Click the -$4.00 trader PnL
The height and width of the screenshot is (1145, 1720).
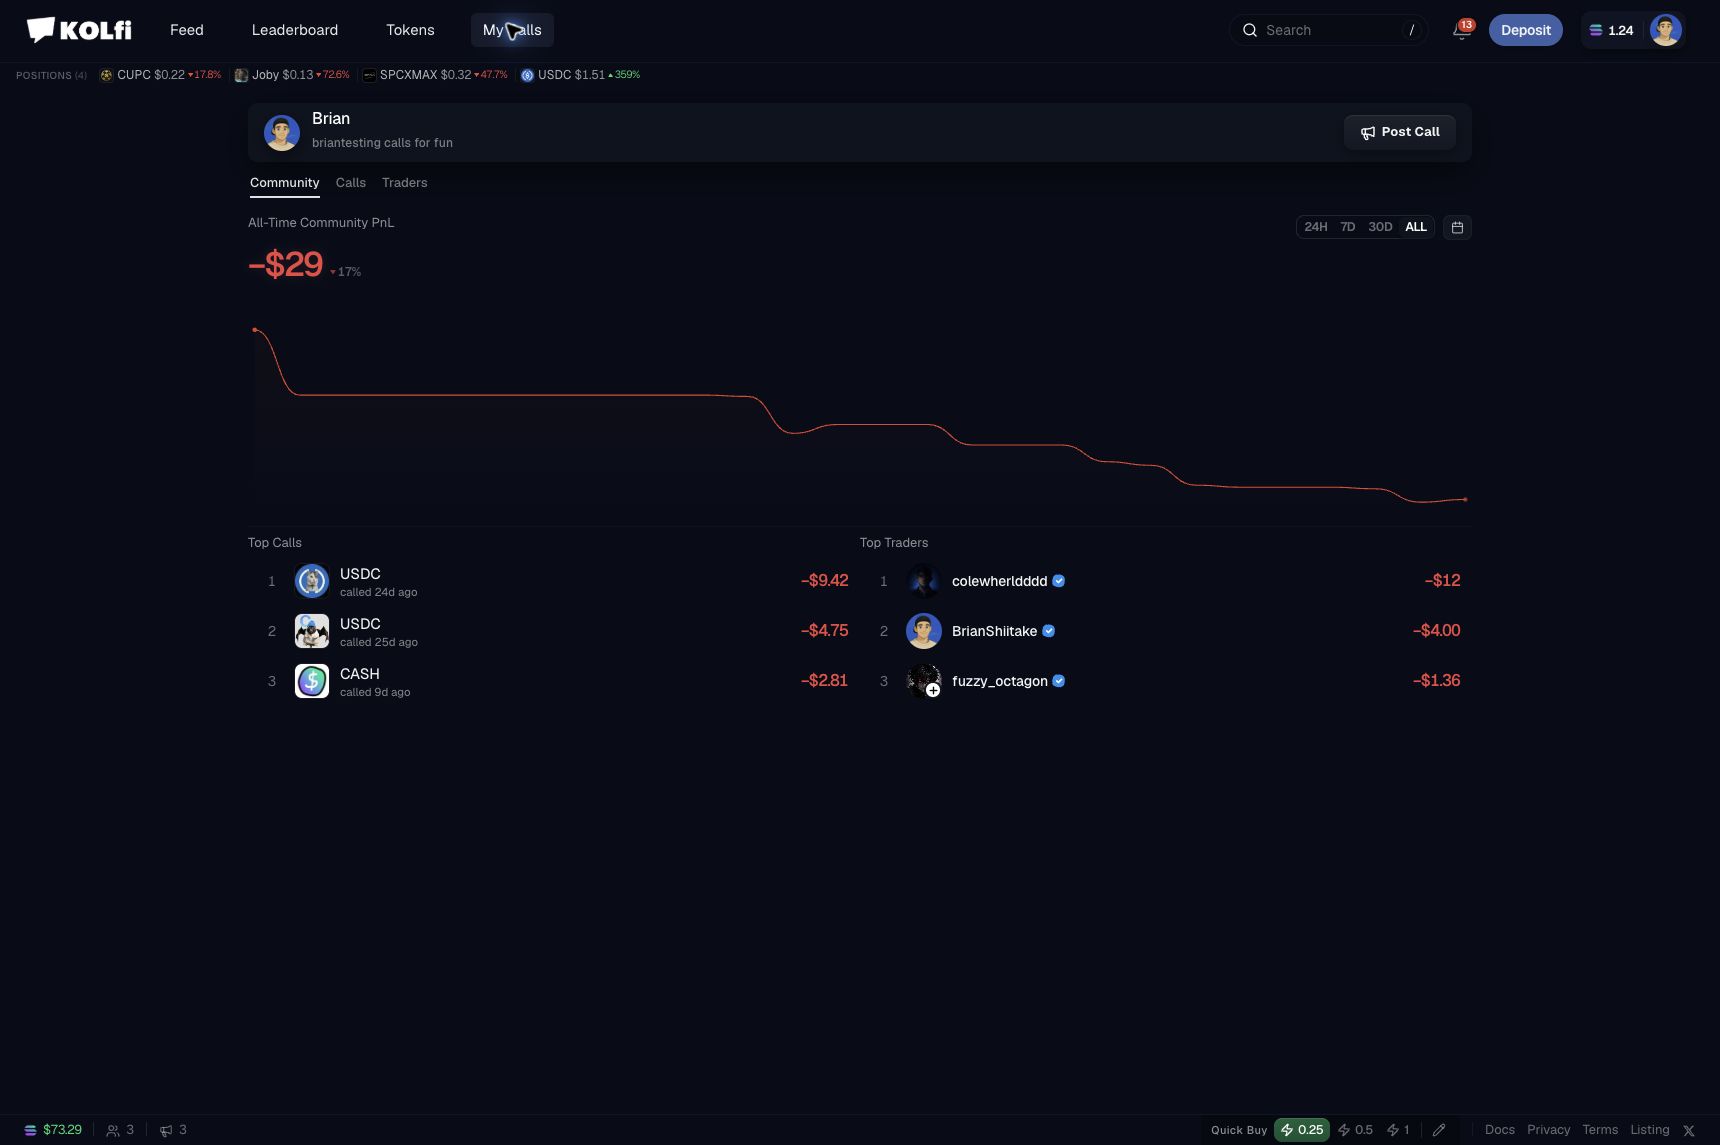1436,631
